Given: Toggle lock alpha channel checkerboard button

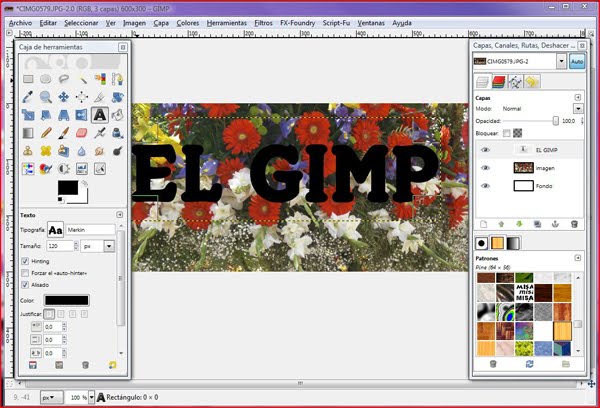Looking at the screenshot, I should point(517,133).
